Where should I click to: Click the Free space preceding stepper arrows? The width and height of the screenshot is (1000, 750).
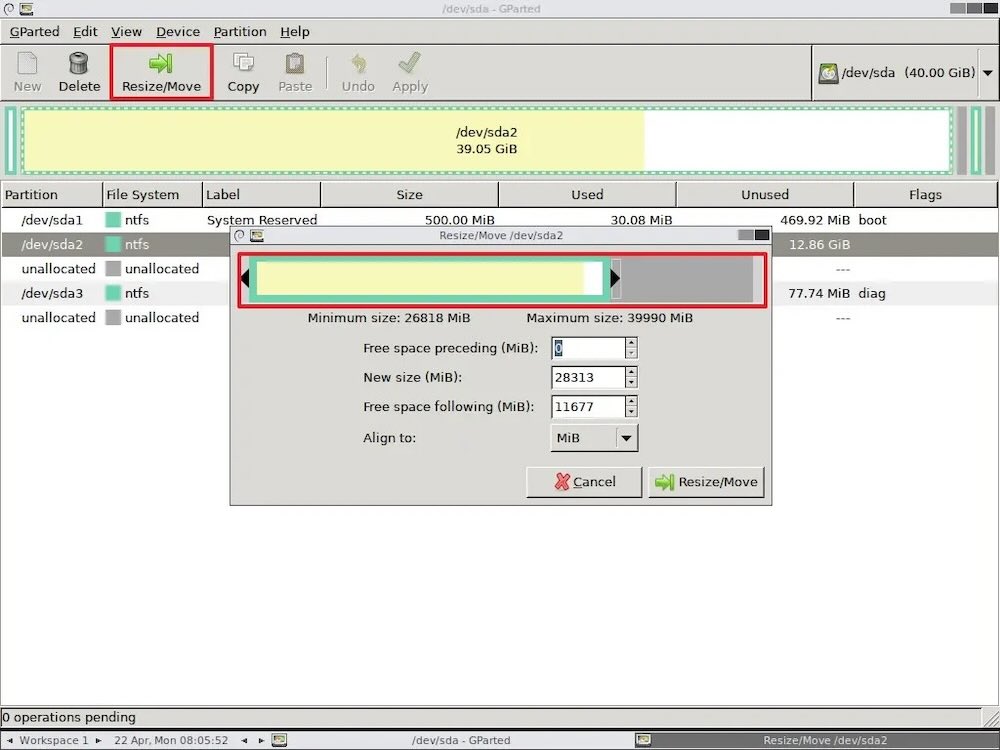tap(631, 348)
